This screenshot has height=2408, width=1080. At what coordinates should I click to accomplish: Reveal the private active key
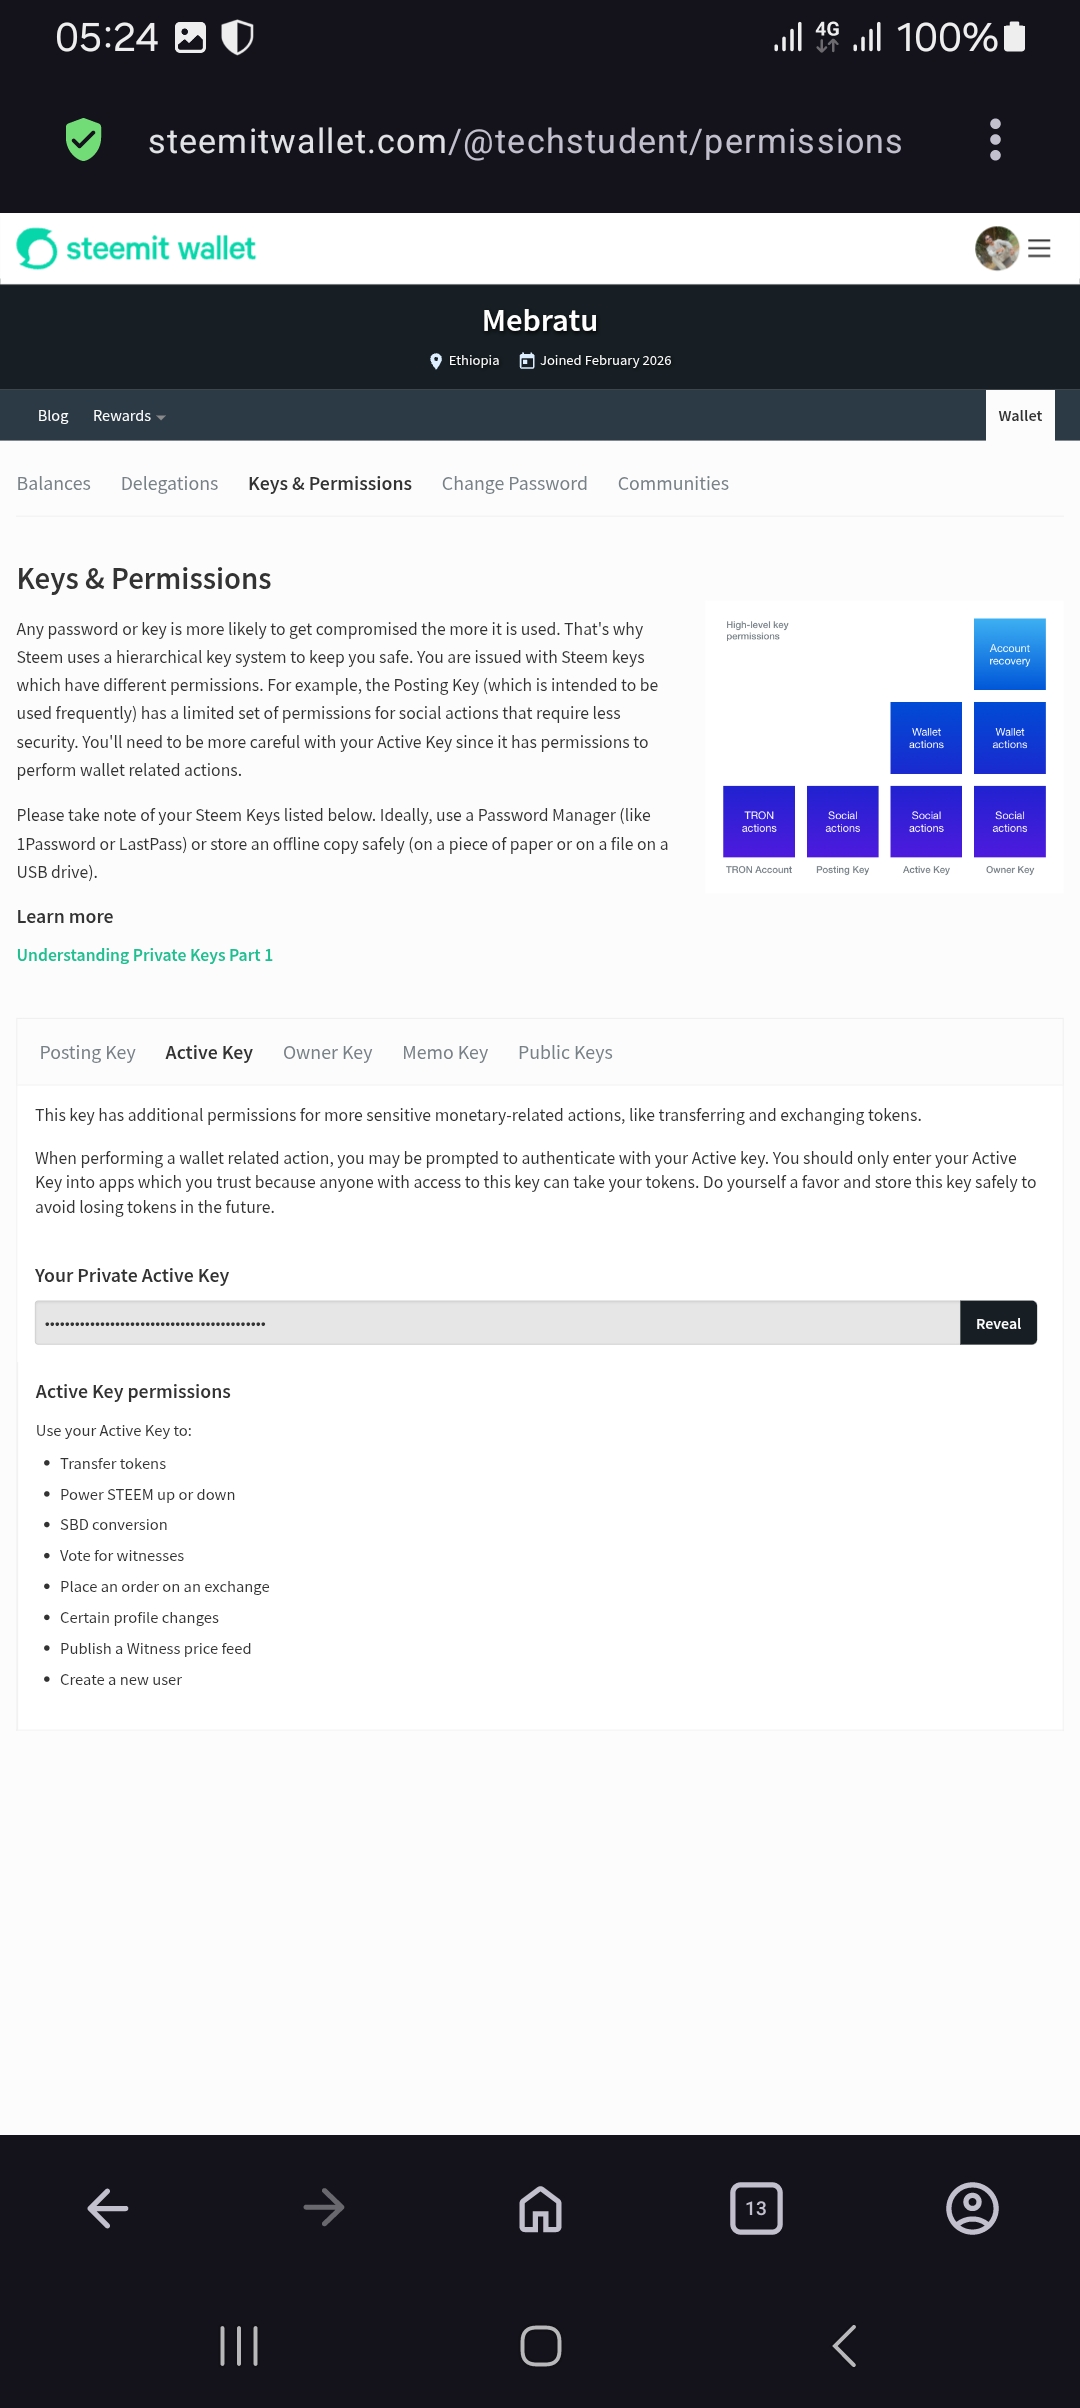[x=998, y=1323]
